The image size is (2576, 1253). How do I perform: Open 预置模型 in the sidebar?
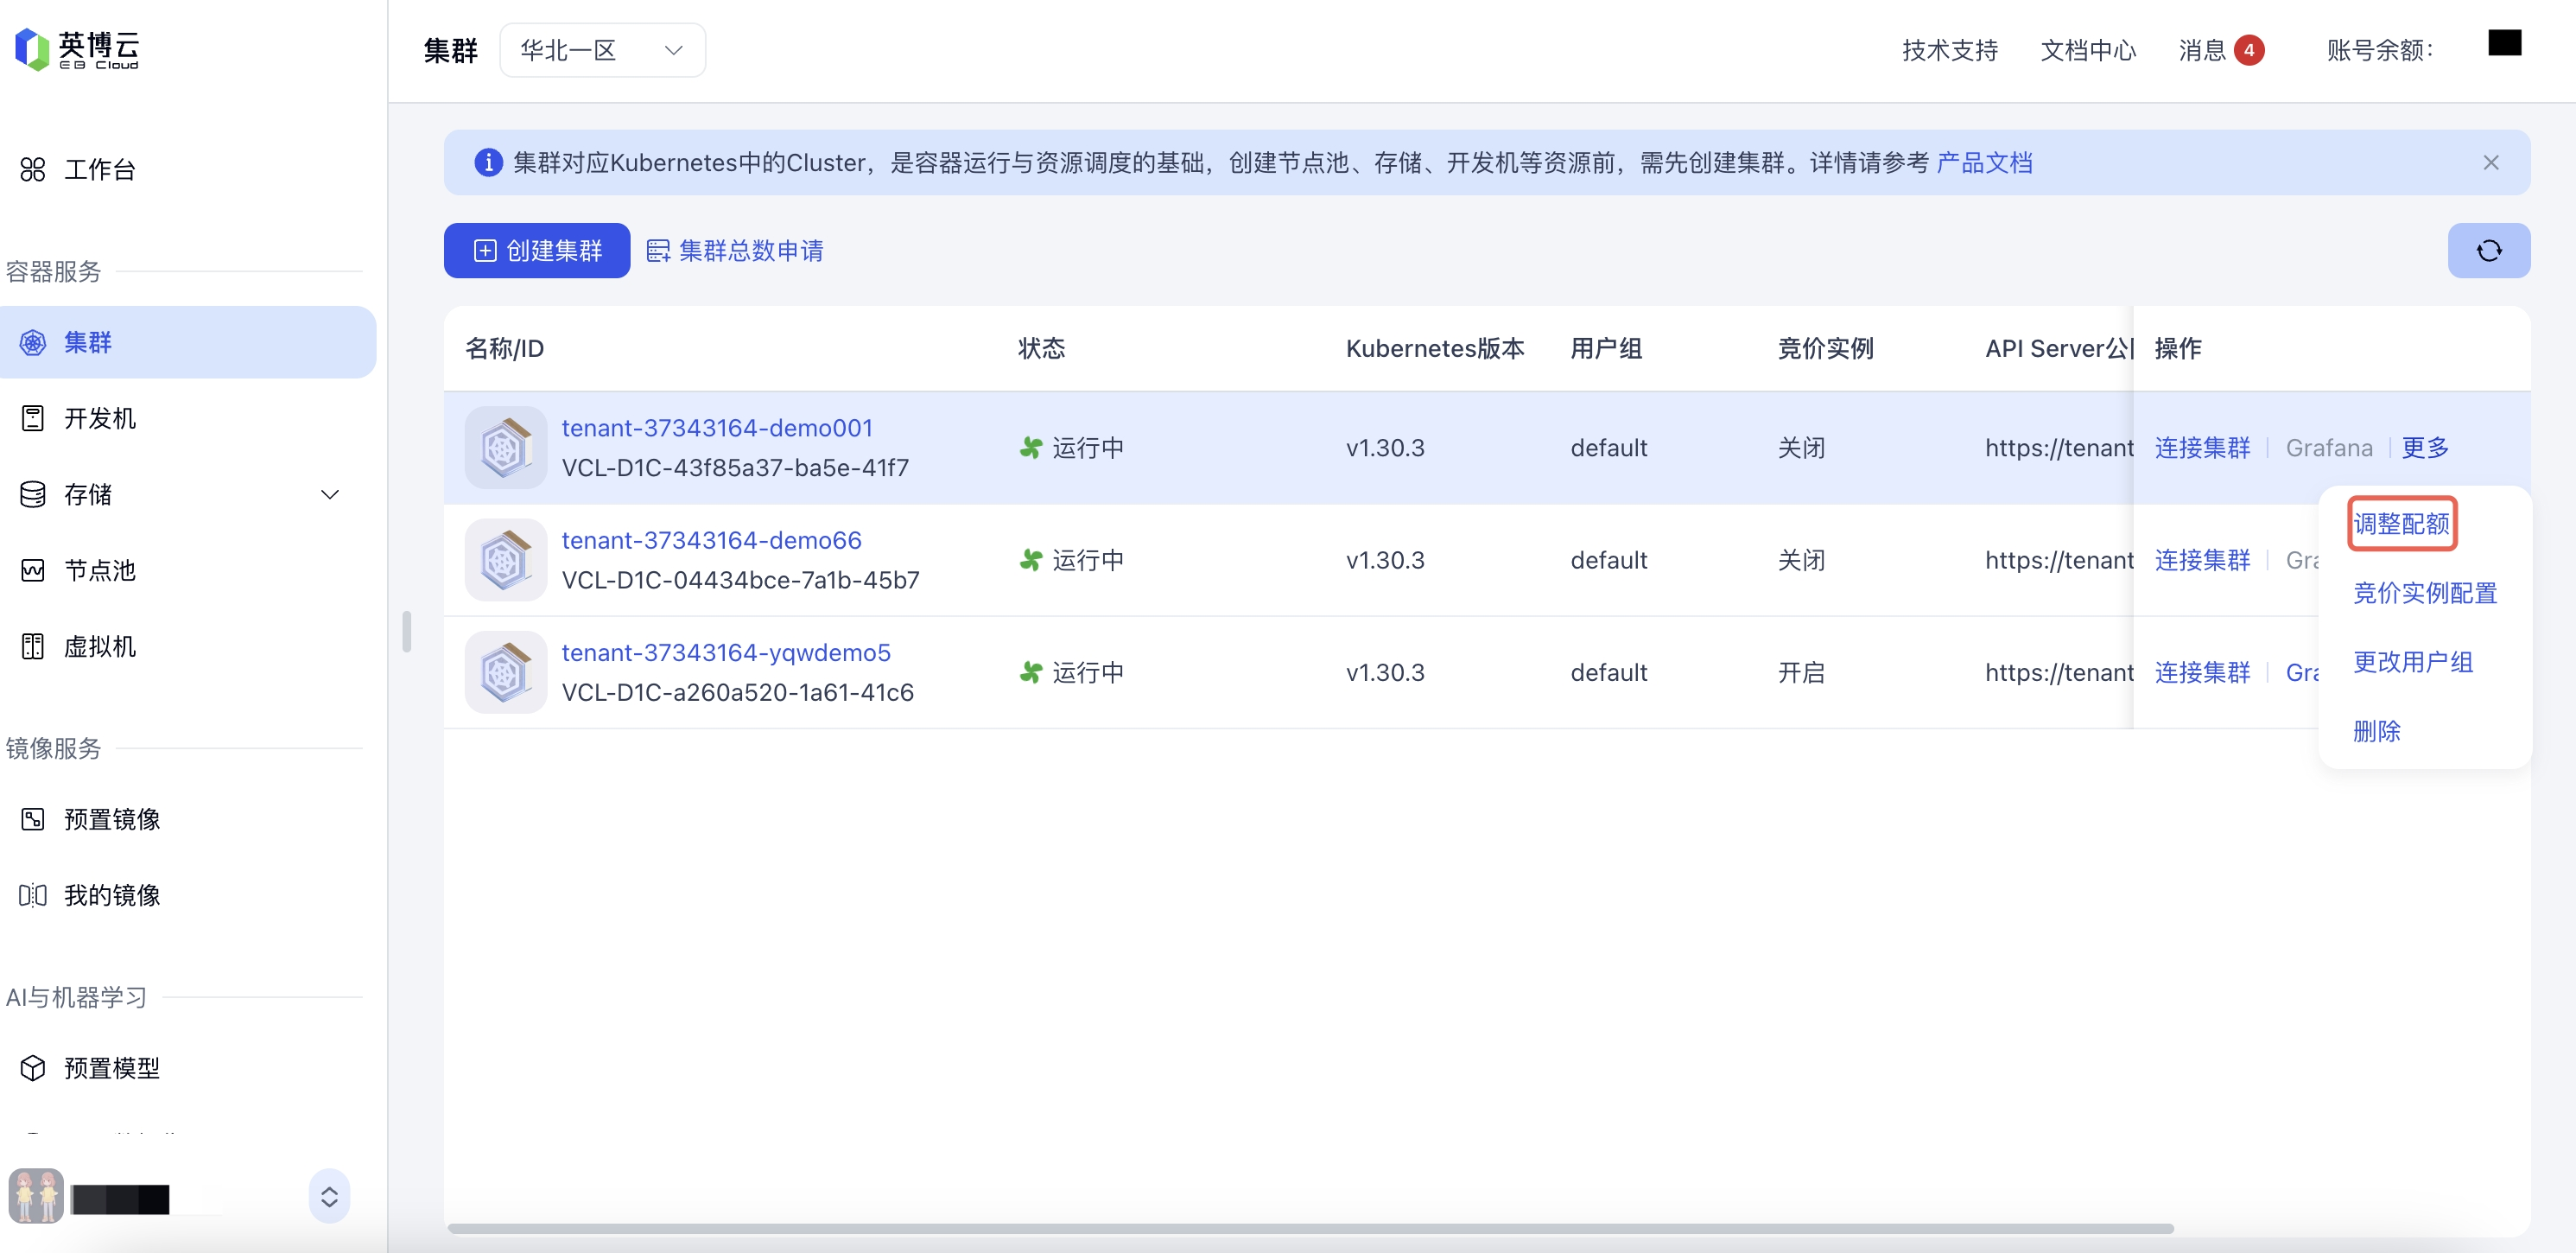[x=111, y=1068]
